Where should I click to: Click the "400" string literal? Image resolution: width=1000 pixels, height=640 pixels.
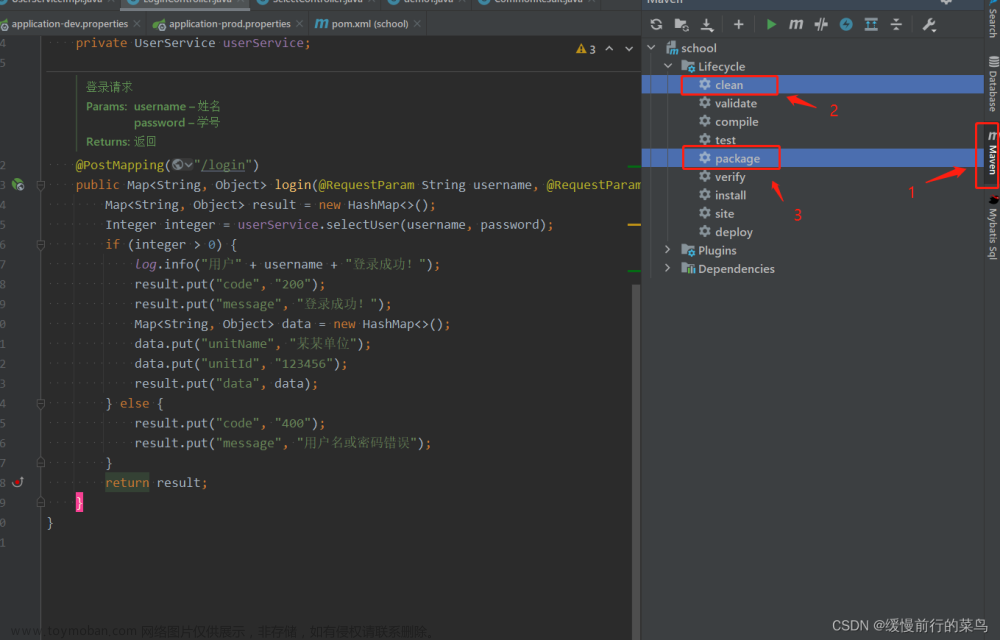(293, 423)
